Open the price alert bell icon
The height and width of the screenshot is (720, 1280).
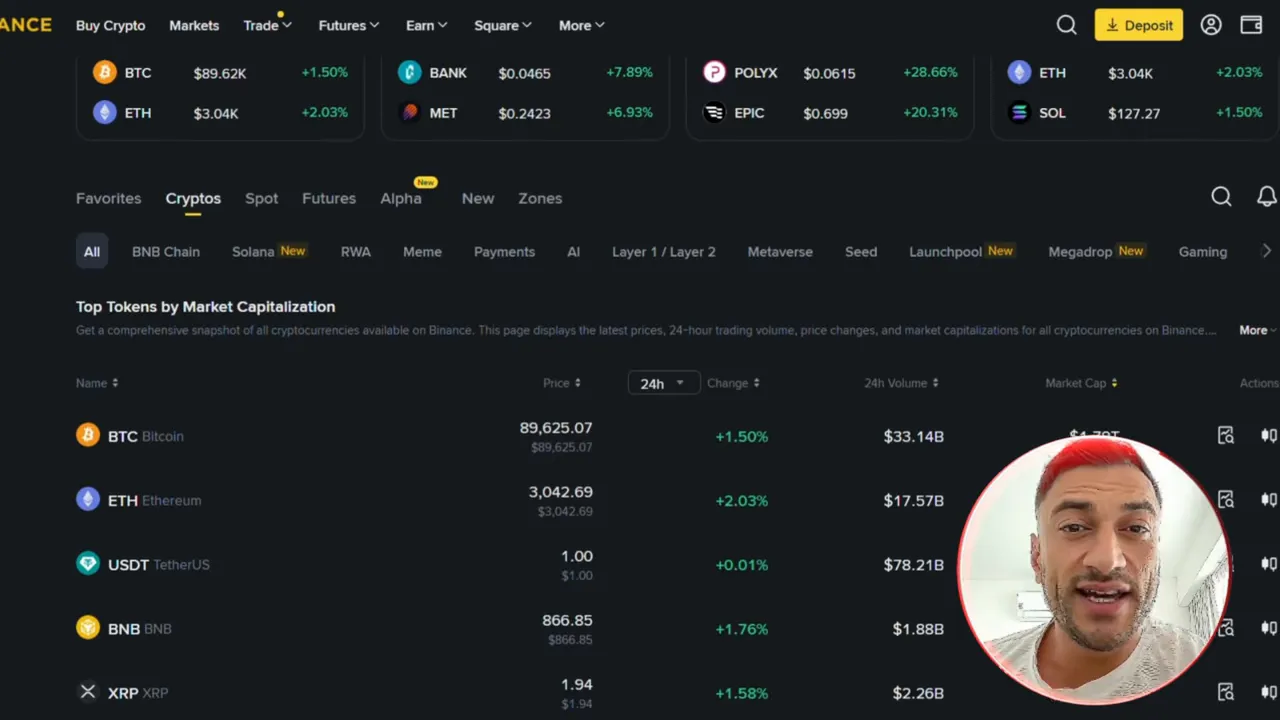coord(1266,197)
